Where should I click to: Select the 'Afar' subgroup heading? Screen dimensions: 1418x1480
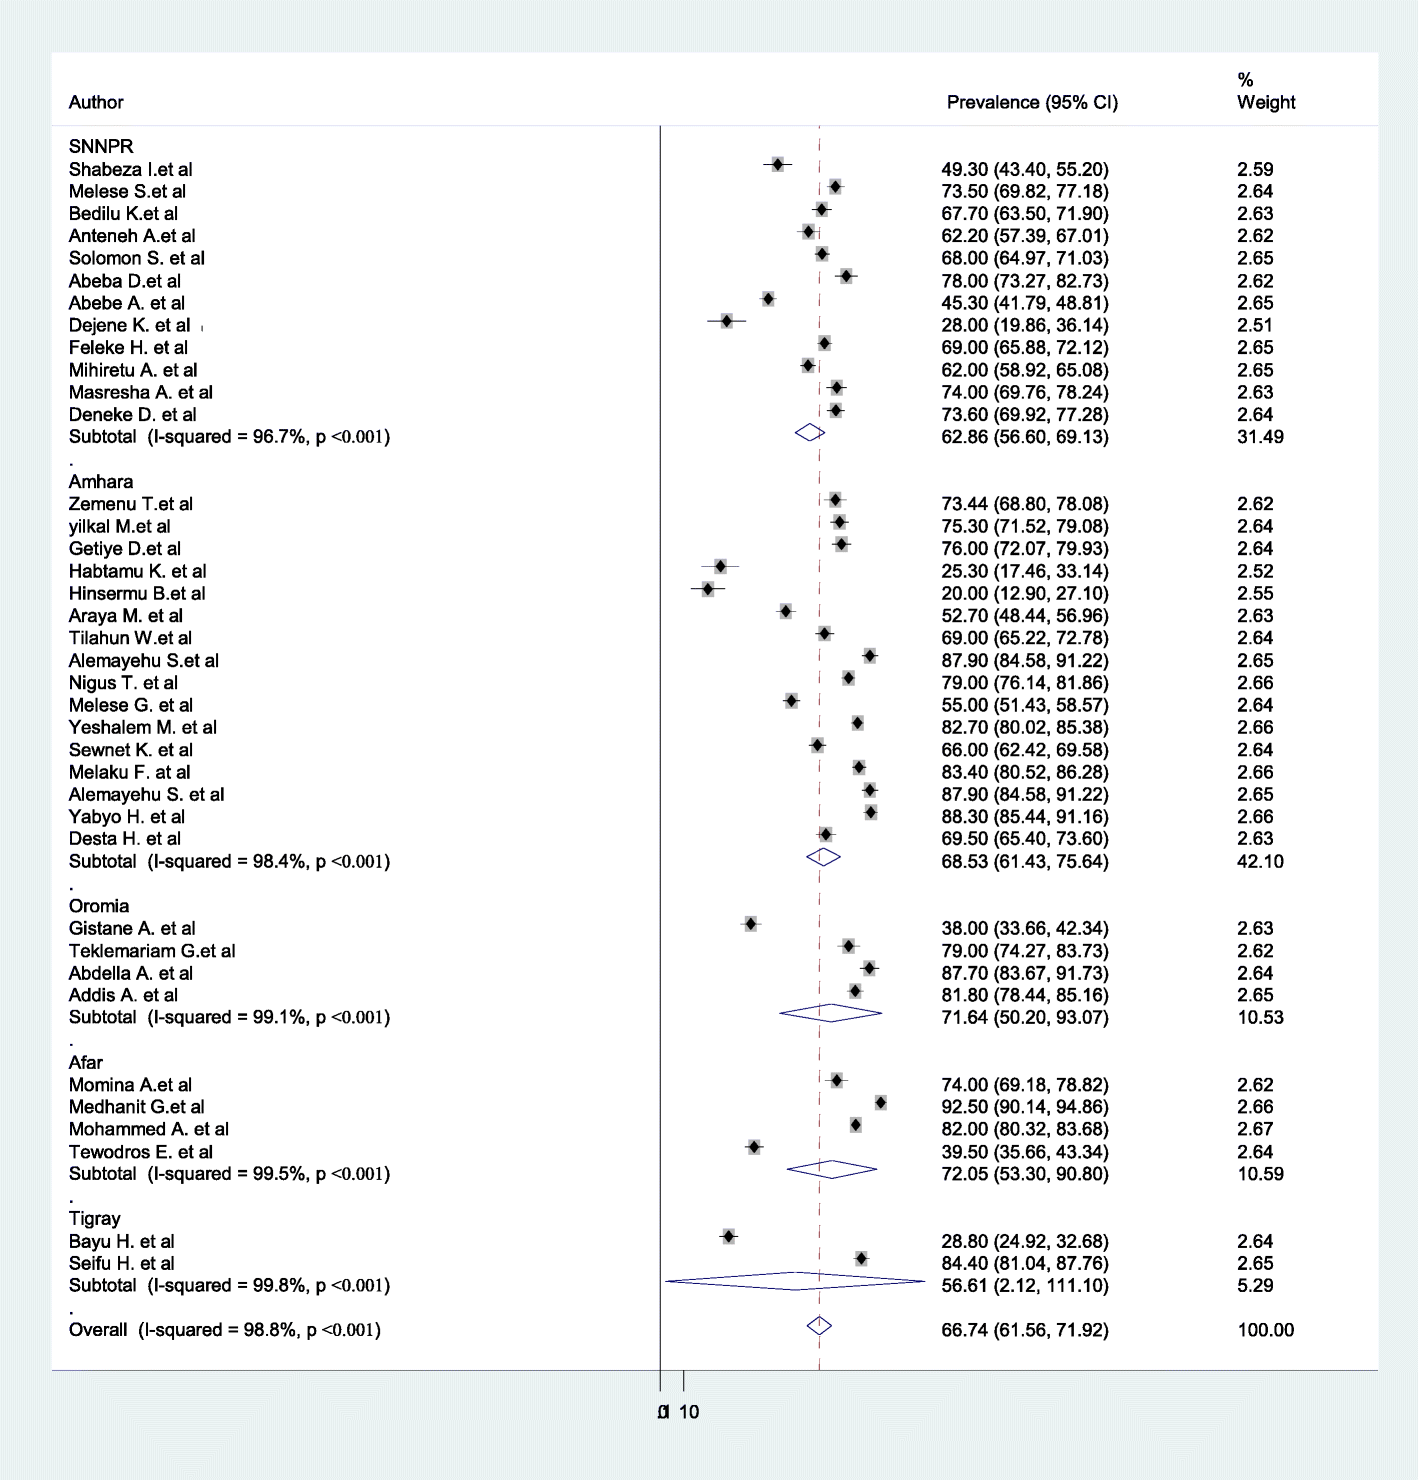86,1062
